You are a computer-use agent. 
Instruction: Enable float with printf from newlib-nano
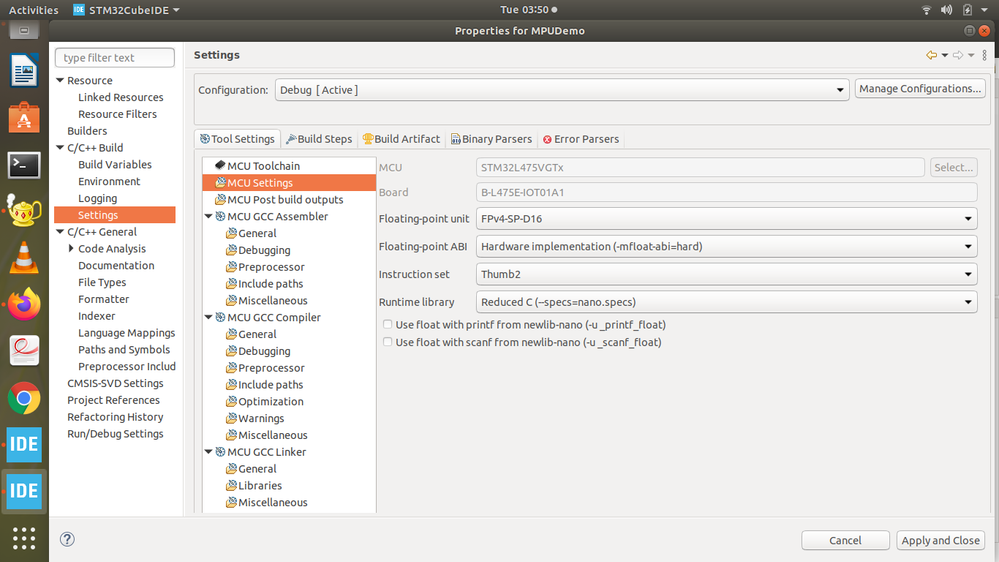point(387,324)
